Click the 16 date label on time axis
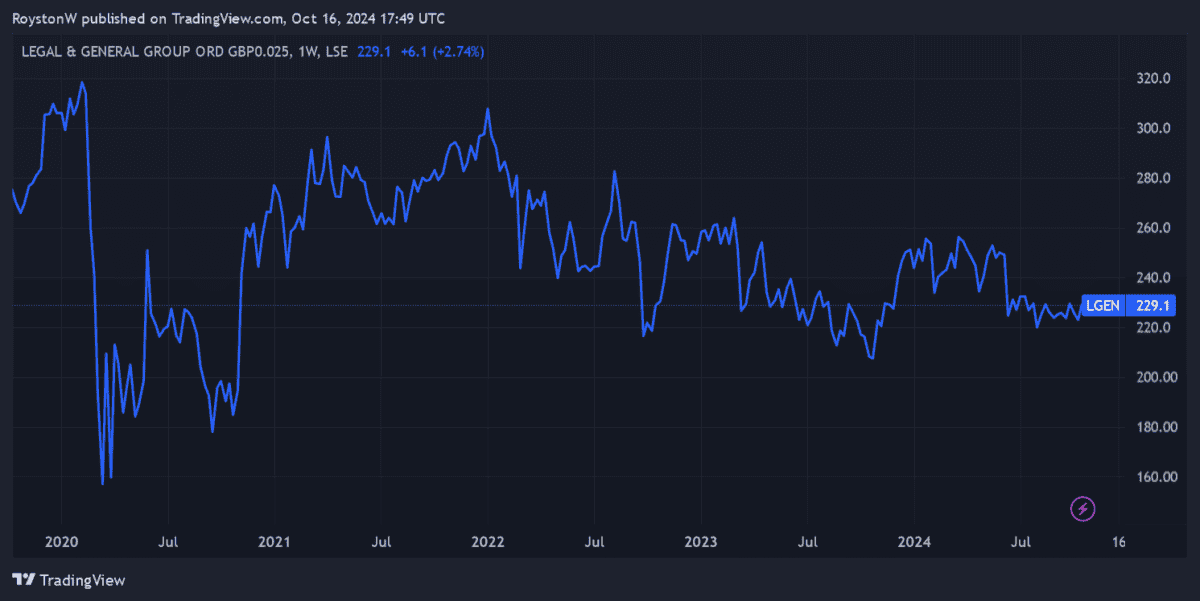 click(1118, 542)
